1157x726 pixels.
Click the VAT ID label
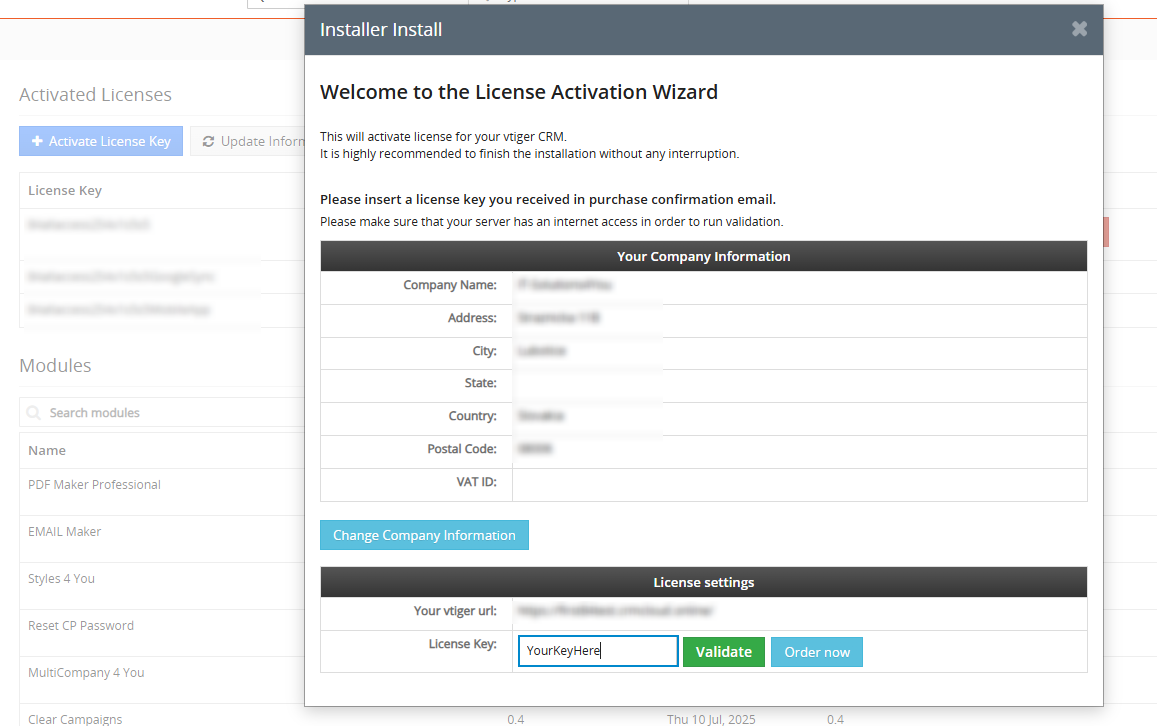tap(477, 482)
